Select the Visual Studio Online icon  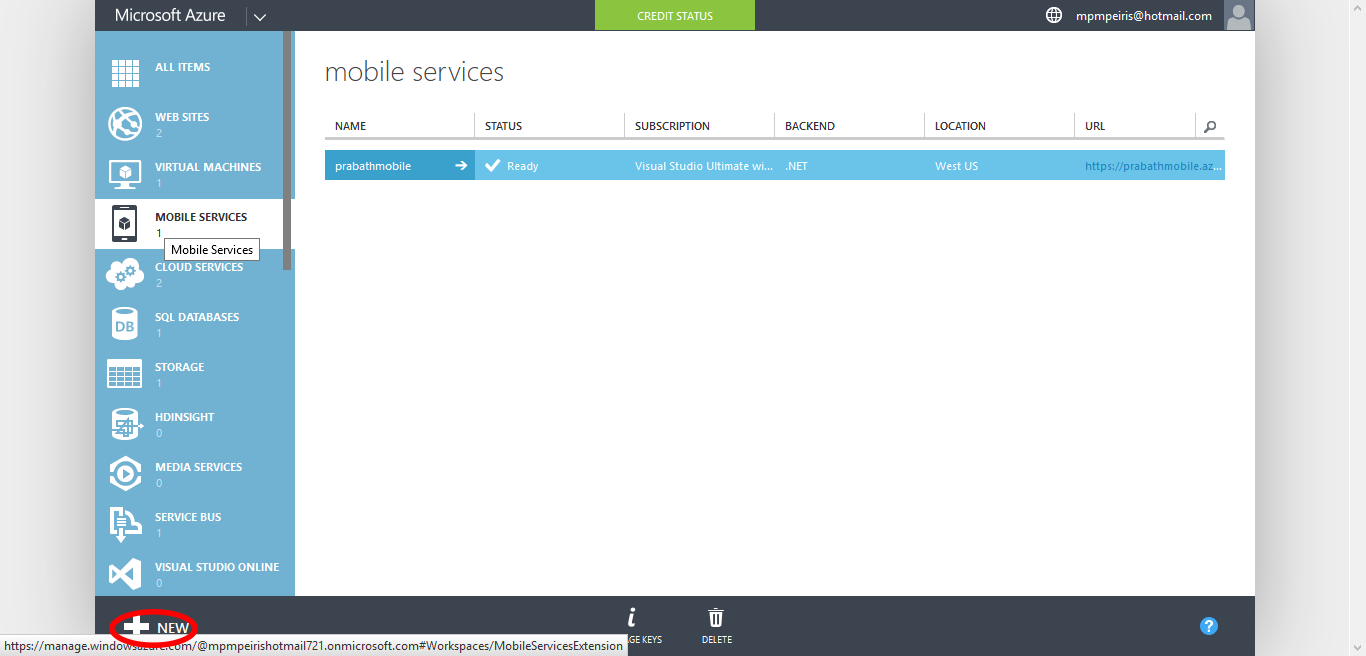[124, 574]
